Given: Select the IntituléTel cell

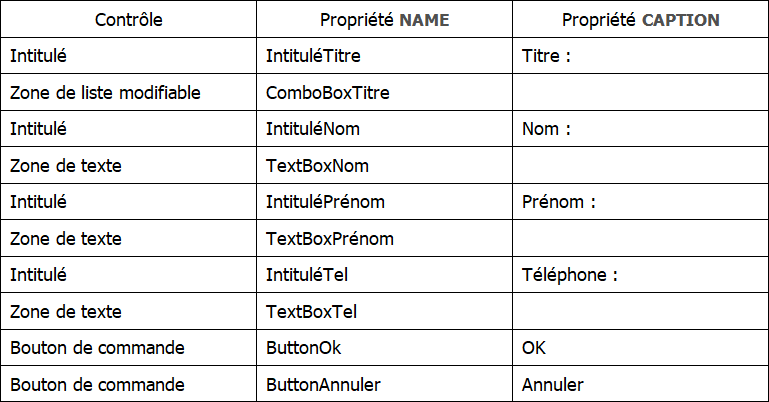Looking at the screenshot, I should [307, 274].
